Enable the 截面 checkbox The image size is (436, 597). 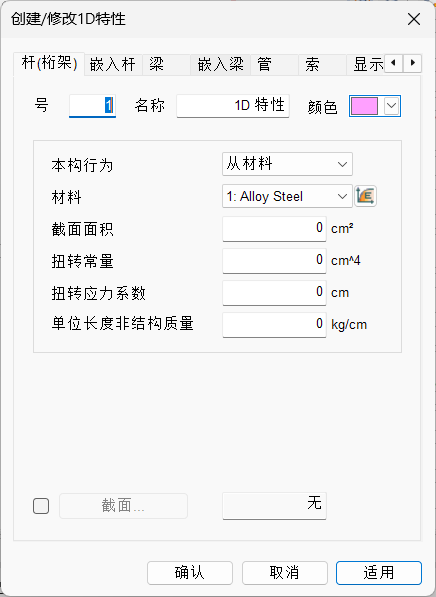click(x=41, y=506)
